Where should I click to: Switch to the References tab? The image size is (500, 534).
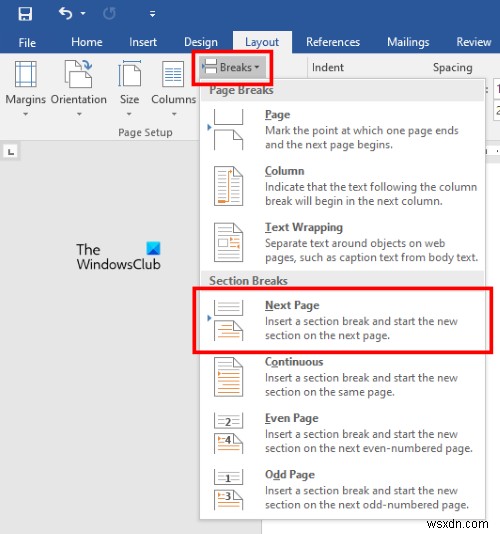tap(333, 42)
